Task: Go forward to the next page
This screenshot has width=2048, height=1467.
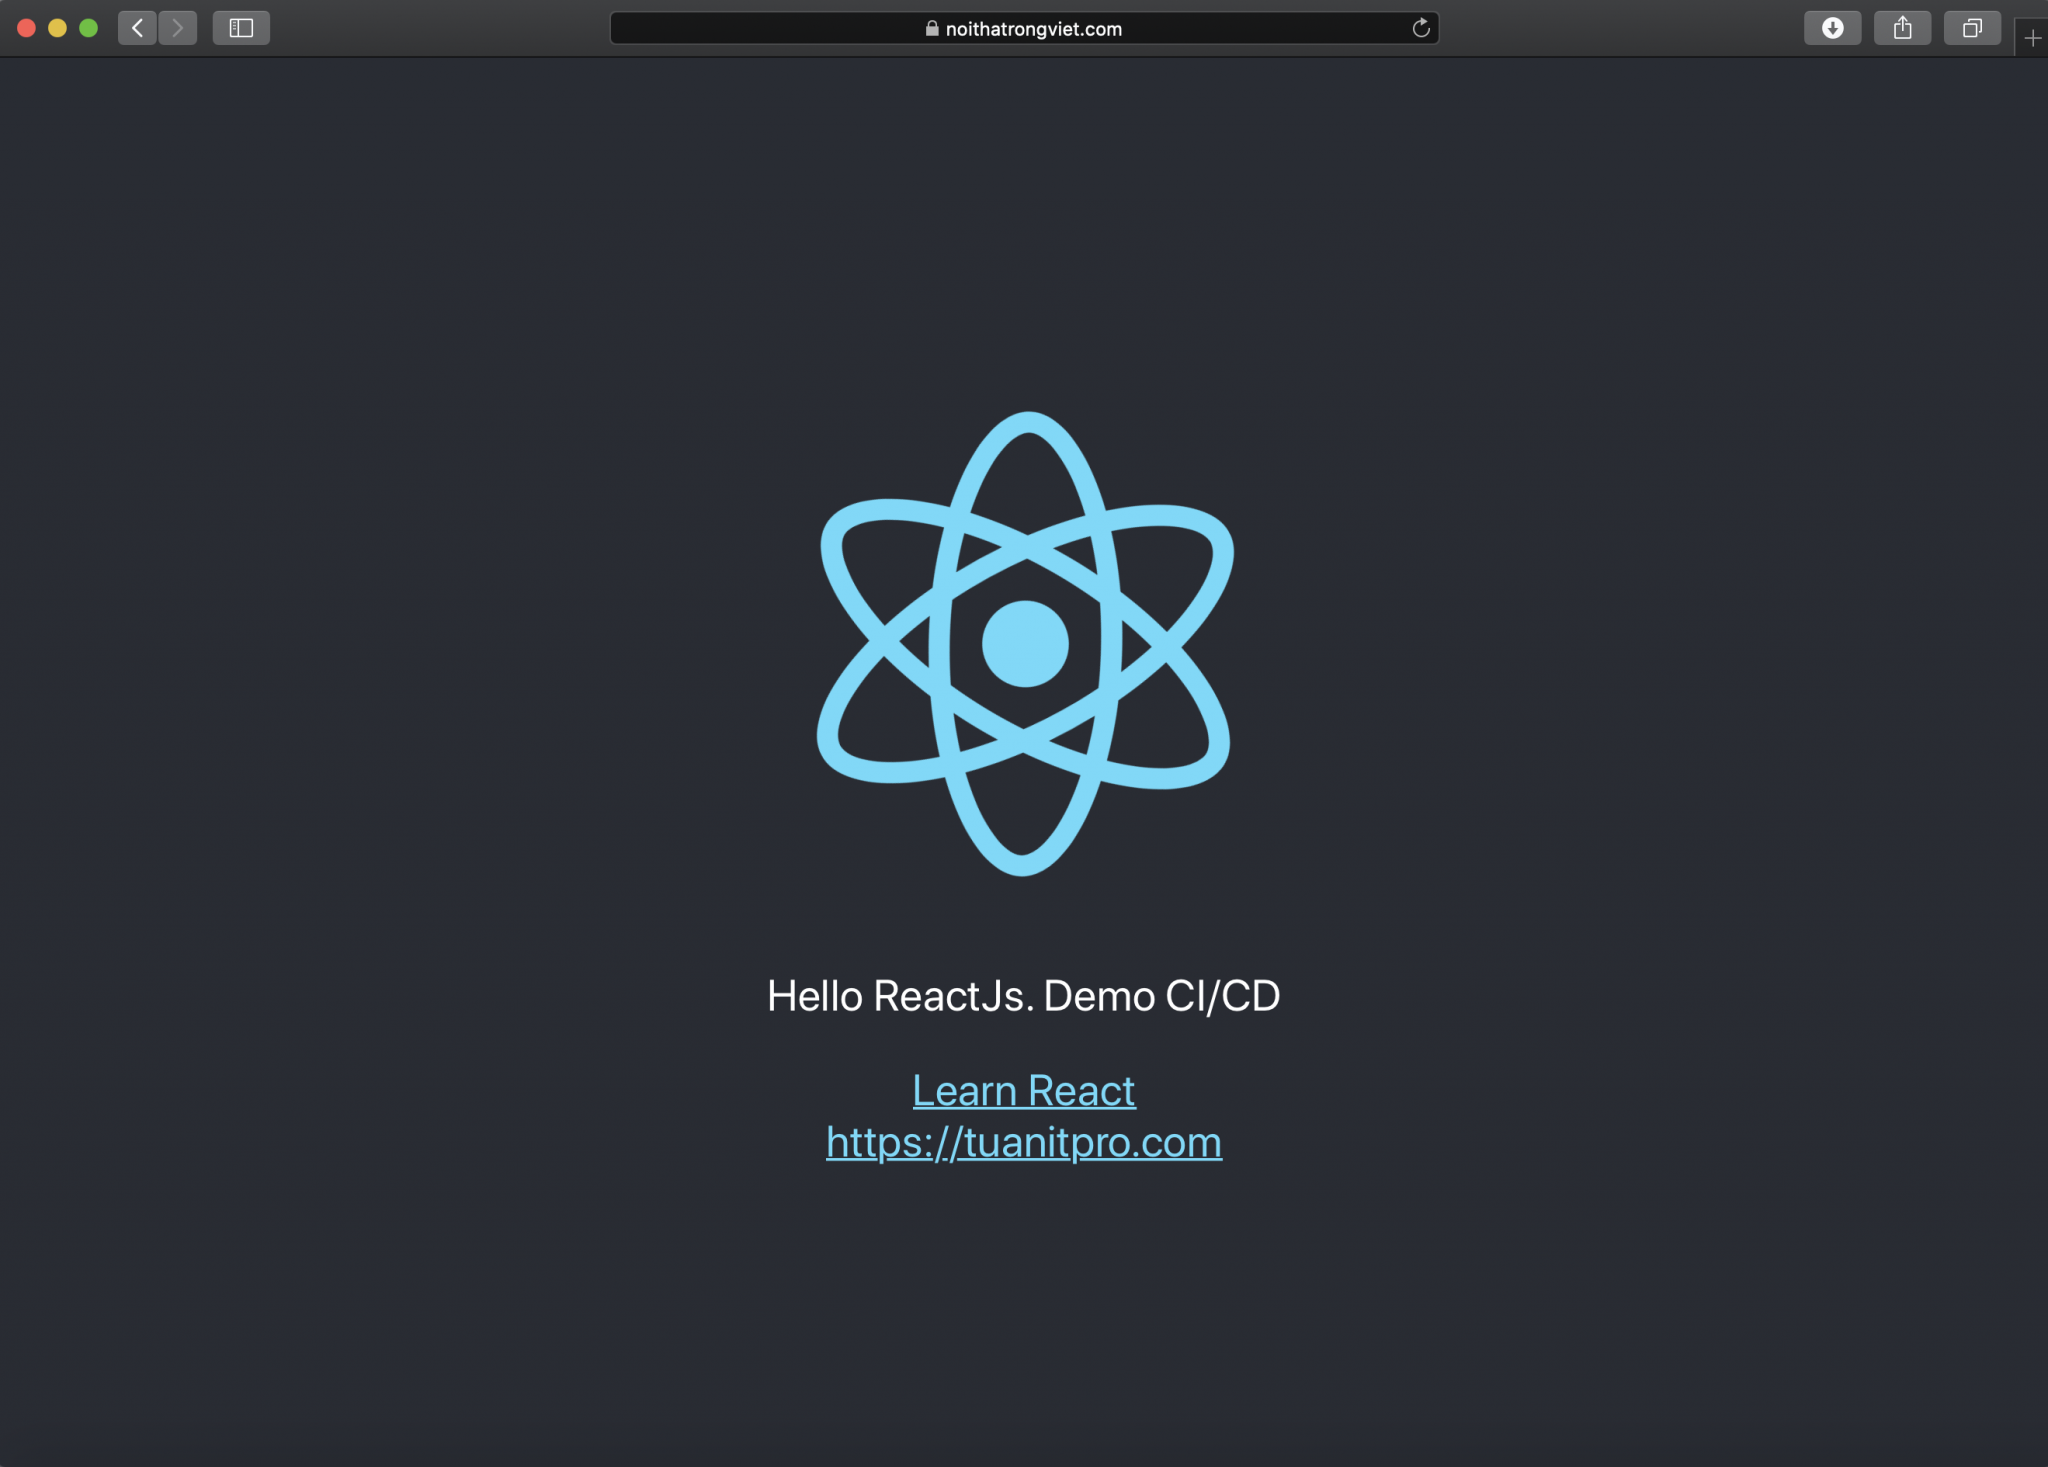Action: coord(178,28)
